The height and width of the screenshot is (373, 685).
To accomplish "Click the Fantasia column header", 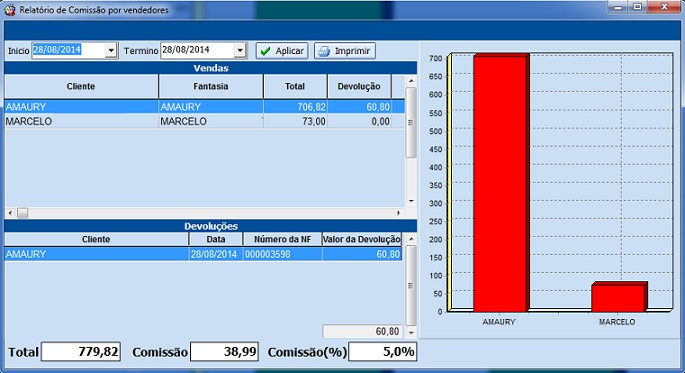I will (x=211, y=86).
